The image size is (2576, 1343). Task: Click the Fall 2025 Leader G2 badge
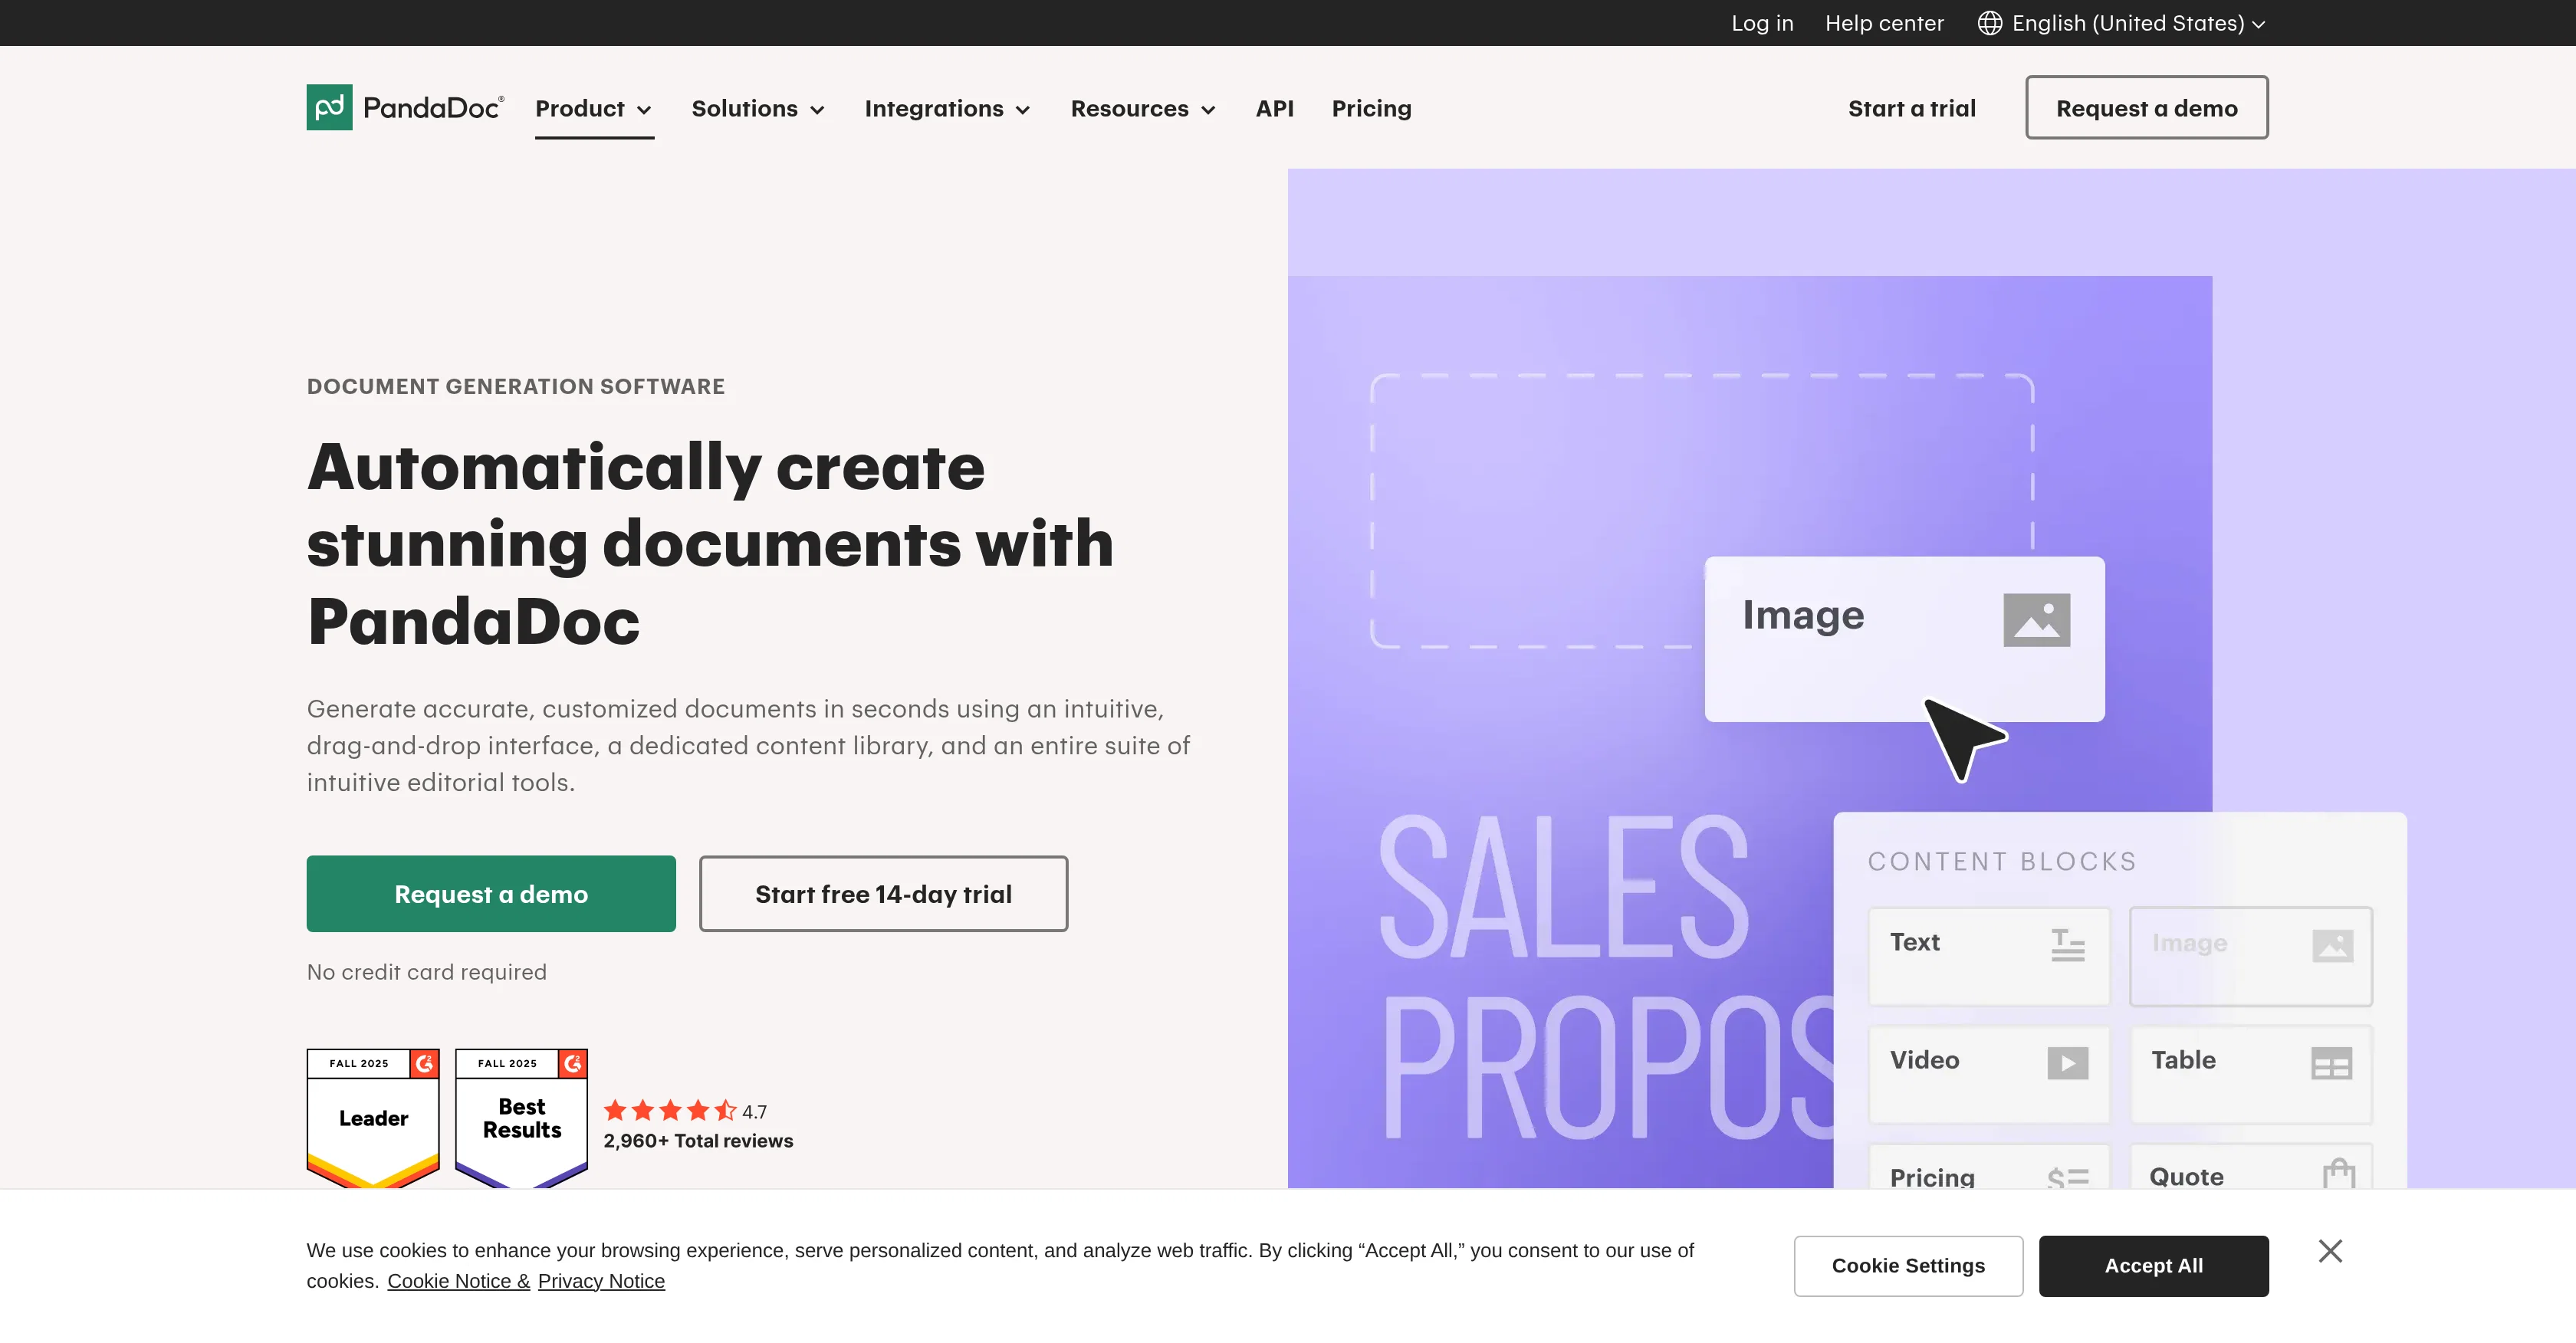click(373, 1118)
